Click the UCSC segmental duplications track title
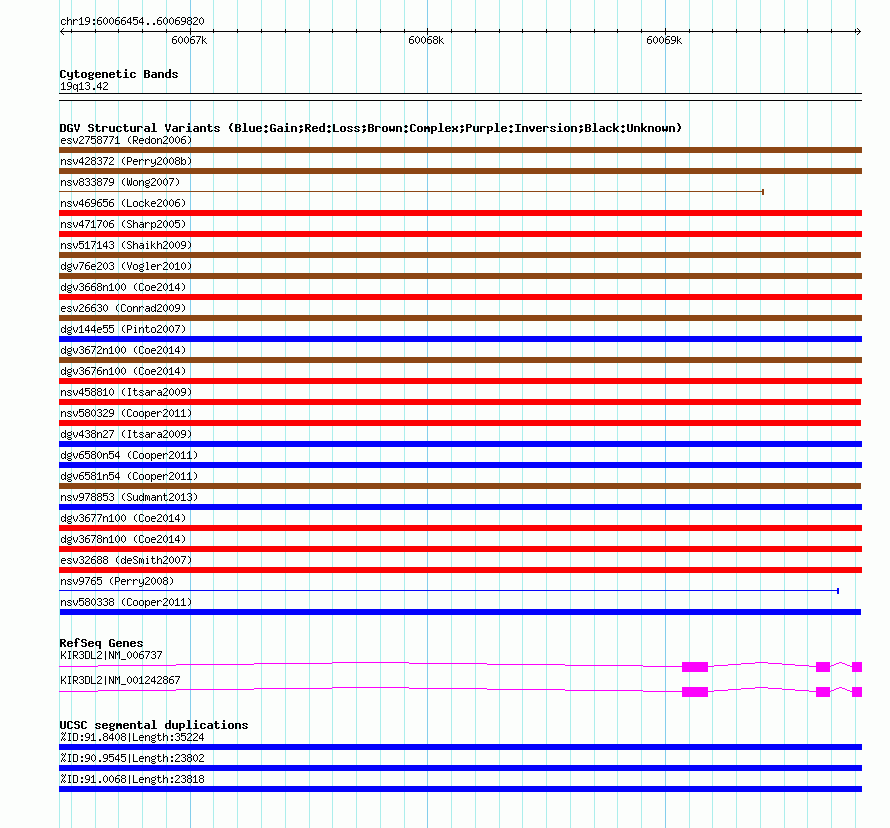Image resolution: width=890 pixels, height=828 pixels. [x=154, y=725]
